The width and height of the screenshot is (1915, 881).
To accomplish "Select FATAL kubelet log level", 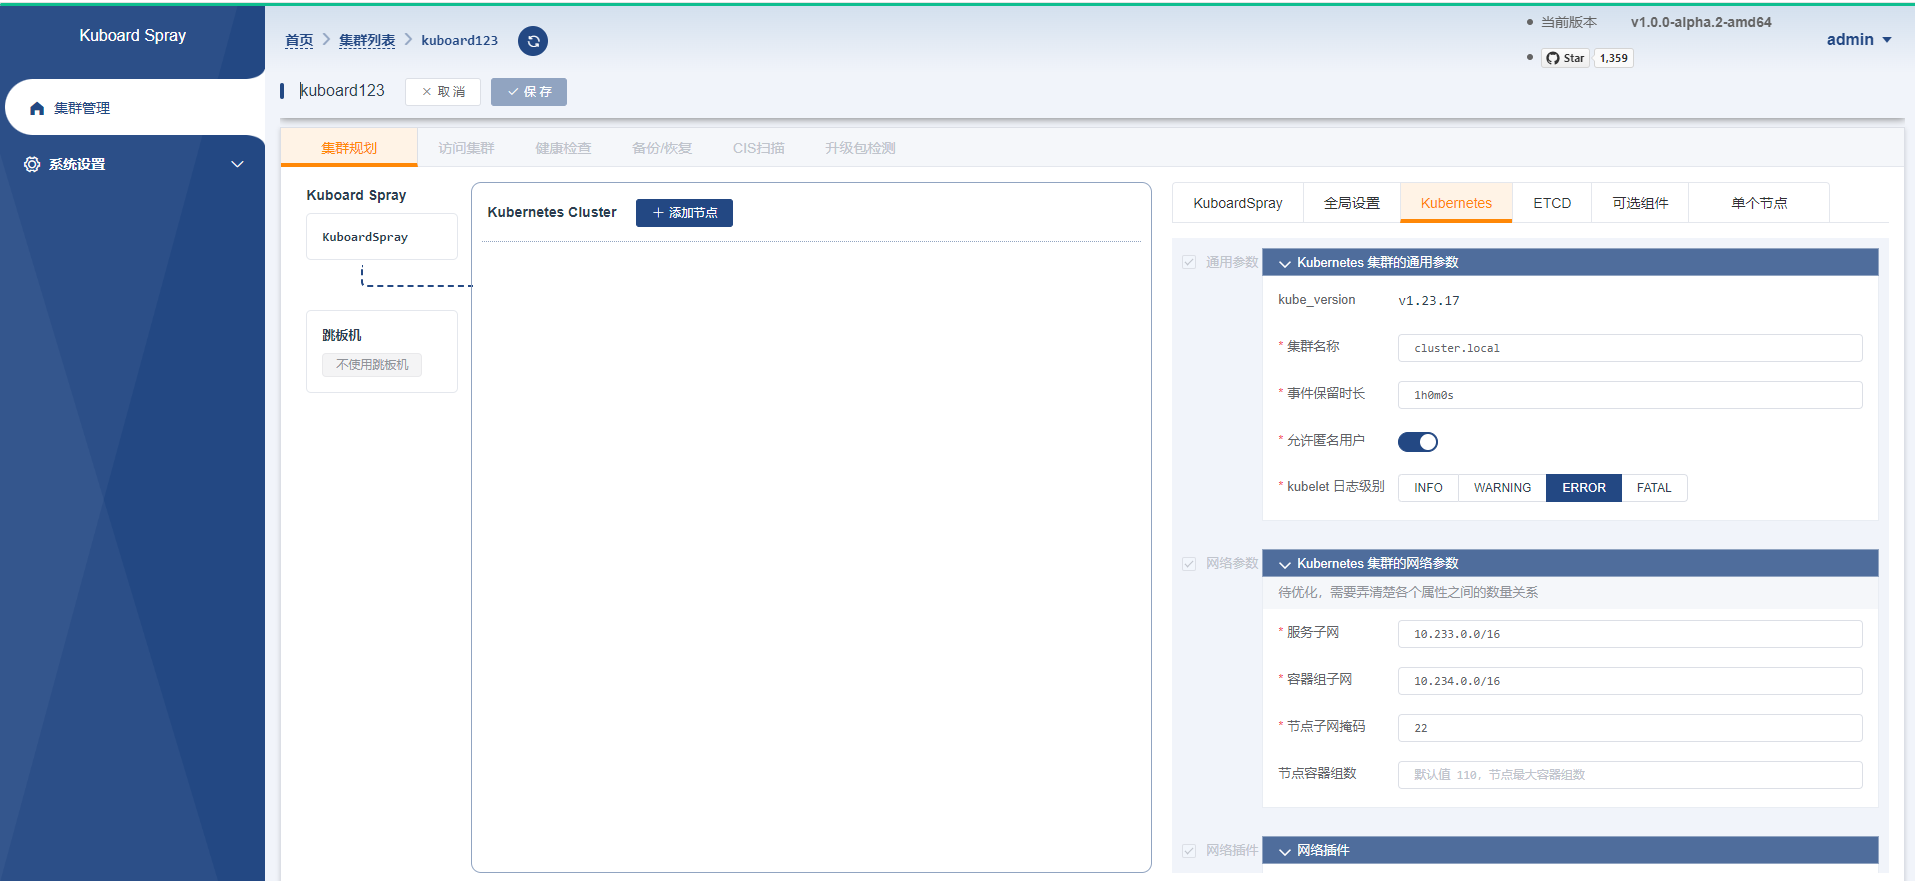I will (1654, 488).
